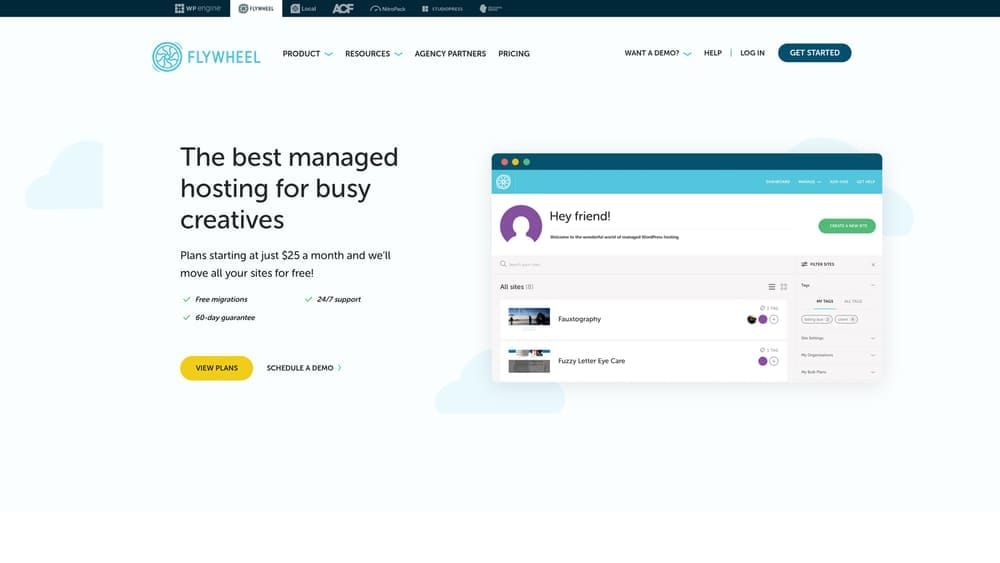Click the red window dot in preview
This screenshot has width=1000, height=563.
[x=504, y=162]
